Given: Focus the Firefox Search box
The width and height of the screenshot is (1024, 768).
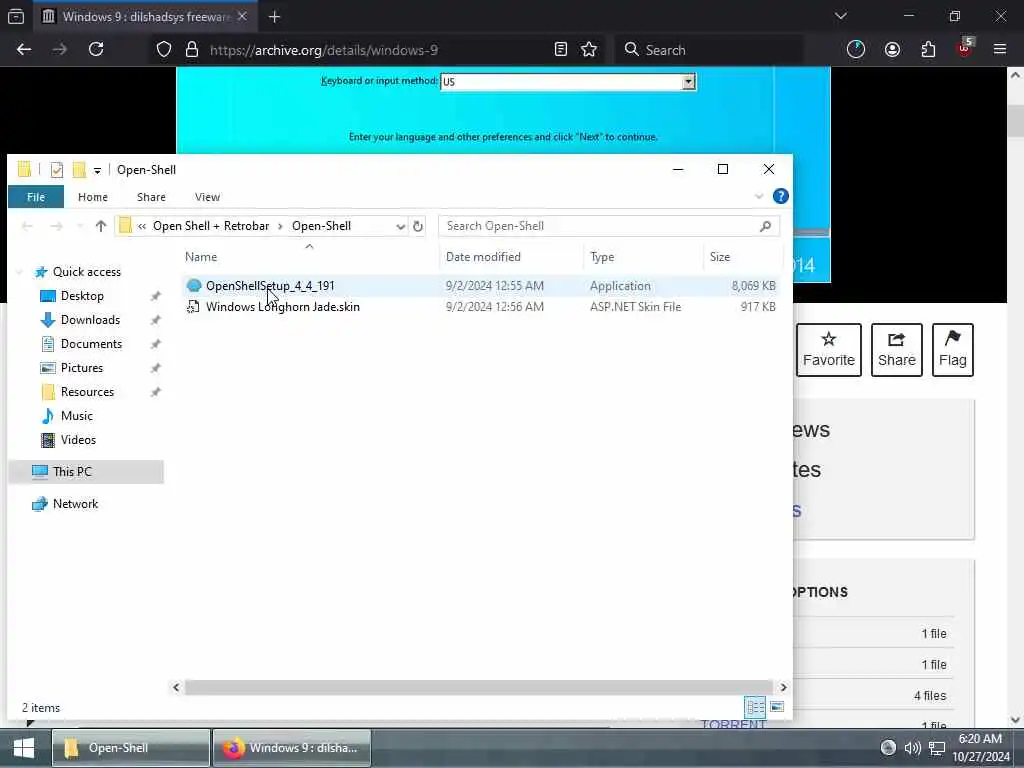Looking at the screenshot, I should click(x=709, y=50).
